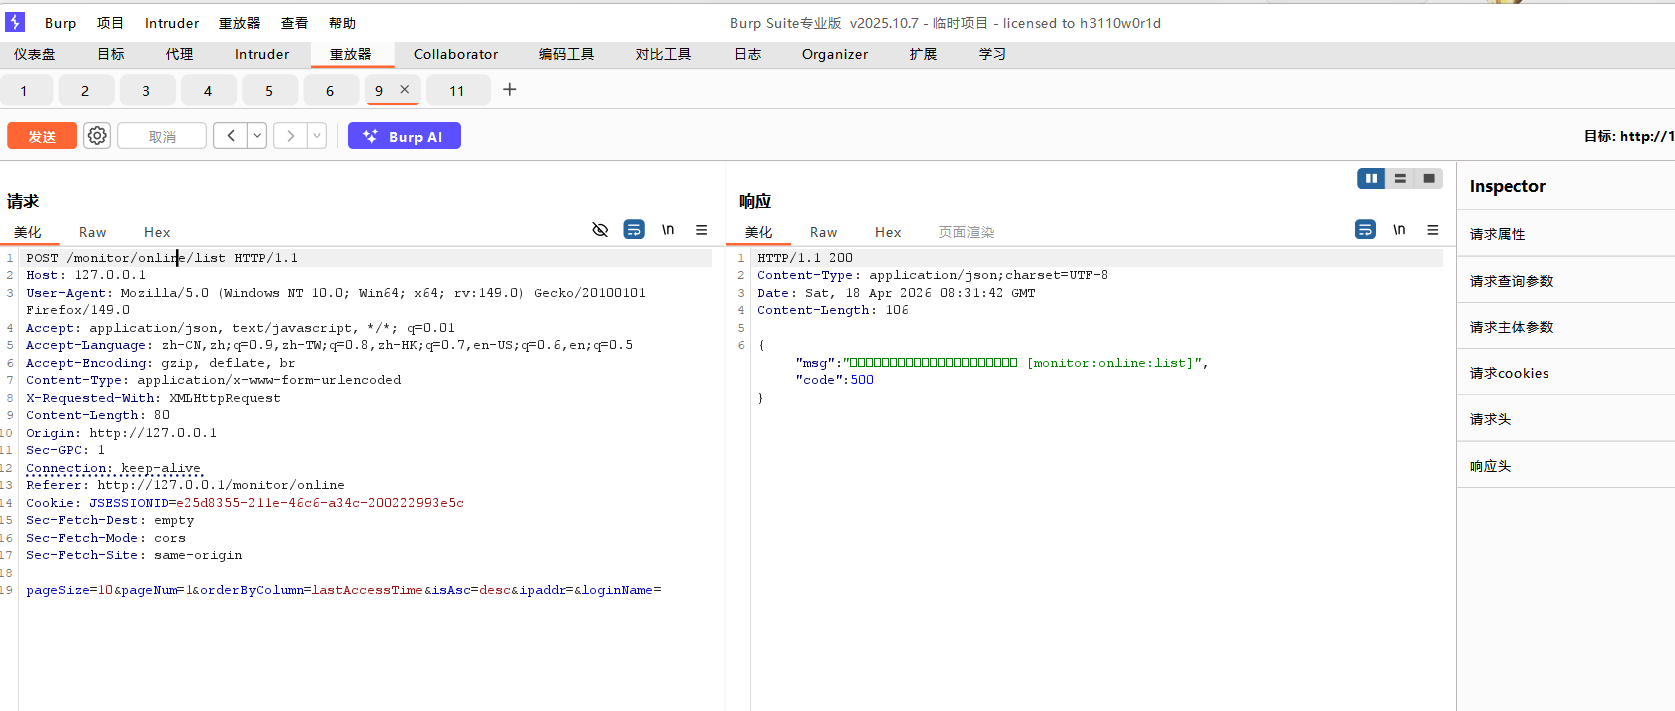Switch to 扩展 extensions tab
The width and height of the screenshot is (1675, 711).
tap(924, 54)
